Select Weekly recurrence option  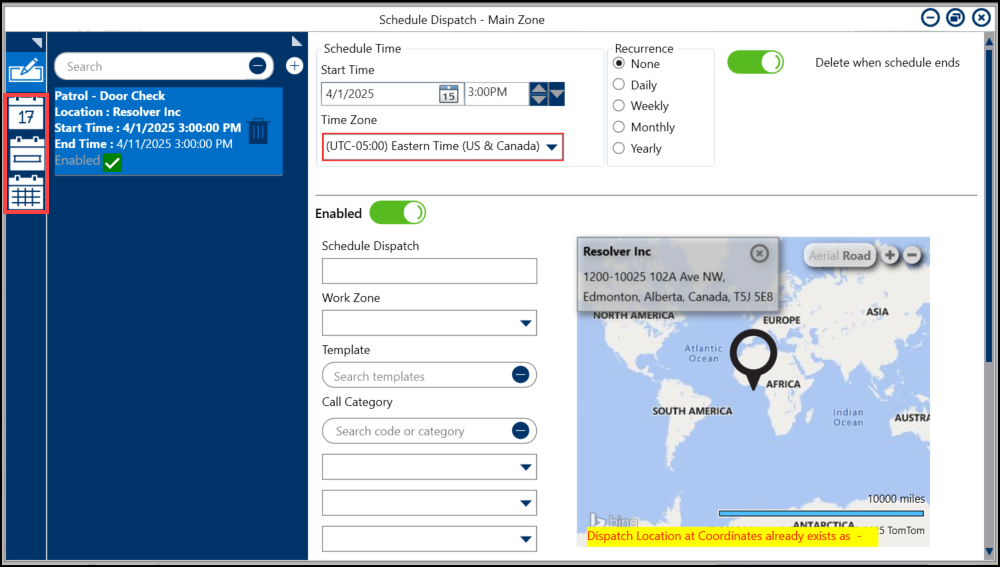point(619,105)
